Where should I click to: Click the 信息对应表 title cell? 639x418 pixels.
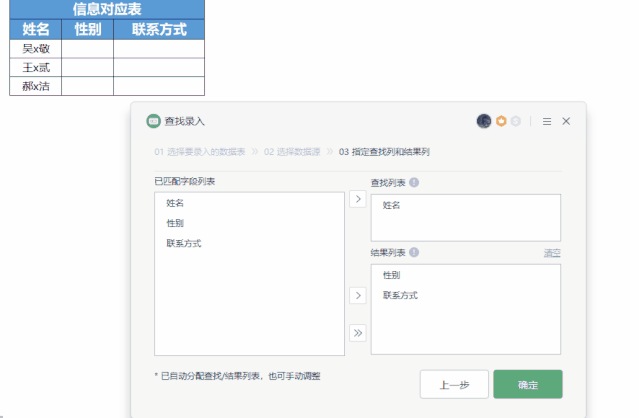[x=107, y=9]
